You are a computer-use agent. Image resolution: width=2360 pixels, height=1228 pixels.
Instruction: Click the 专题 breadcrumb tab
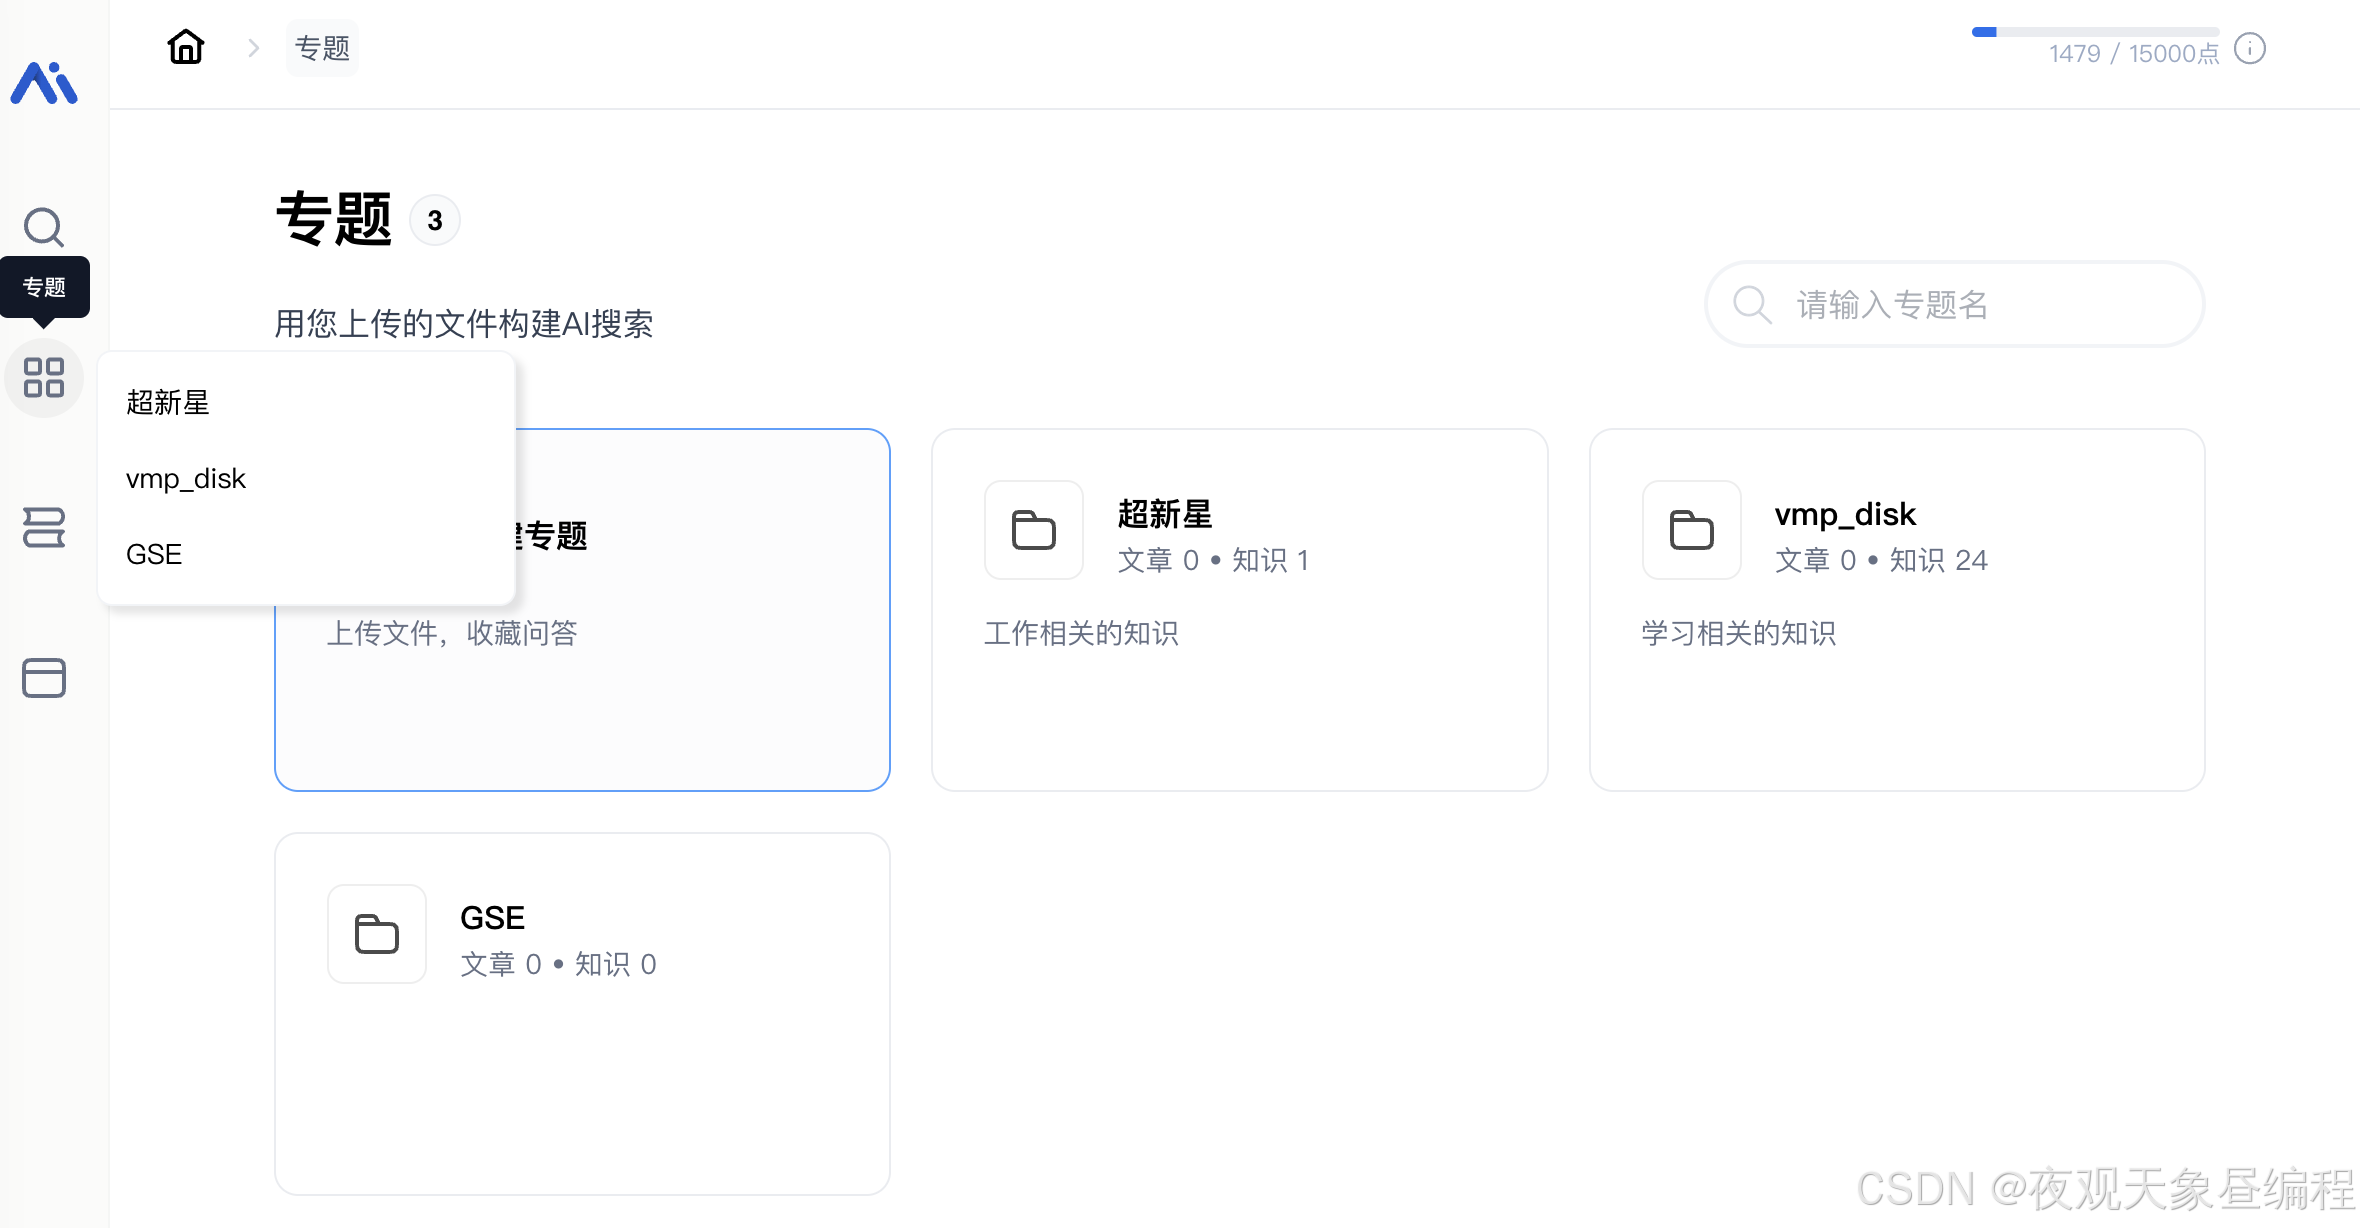point(322,48)
